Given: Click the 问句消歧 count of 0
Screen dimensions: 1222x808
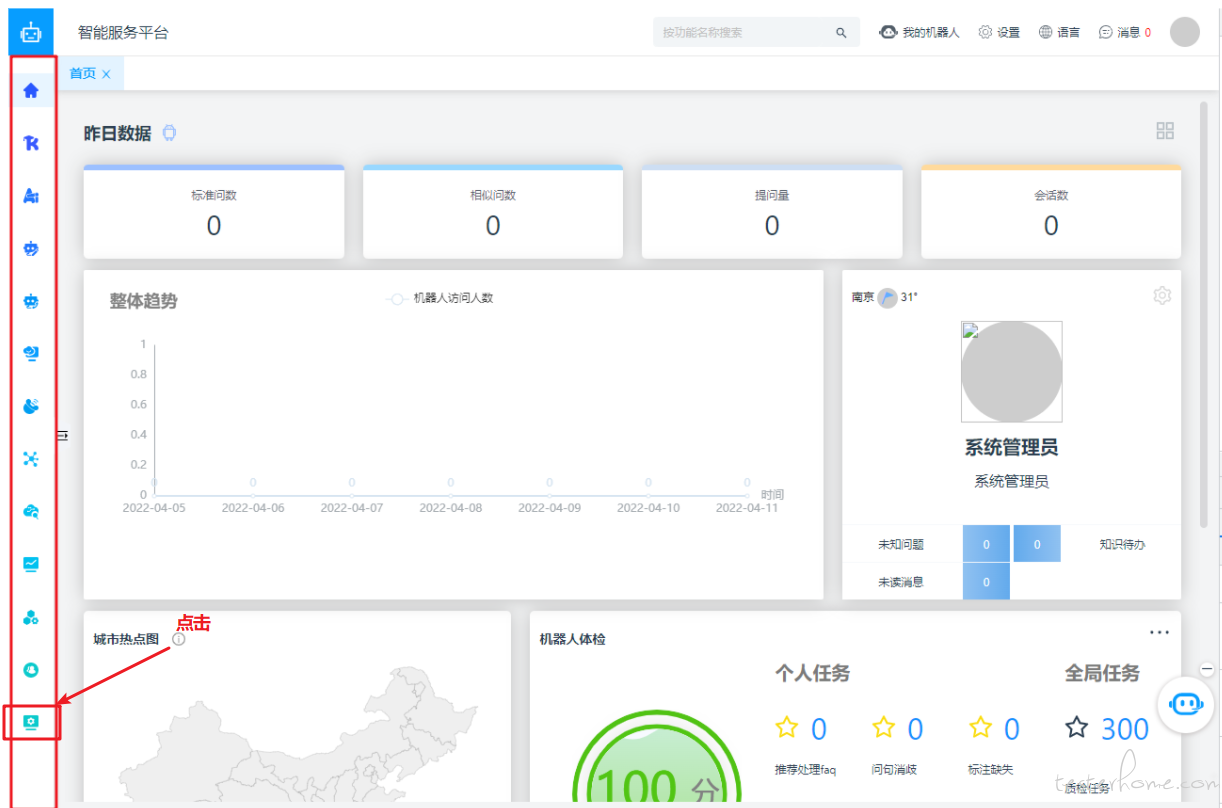Looking at the screenshot, I should tap(915, 729).
